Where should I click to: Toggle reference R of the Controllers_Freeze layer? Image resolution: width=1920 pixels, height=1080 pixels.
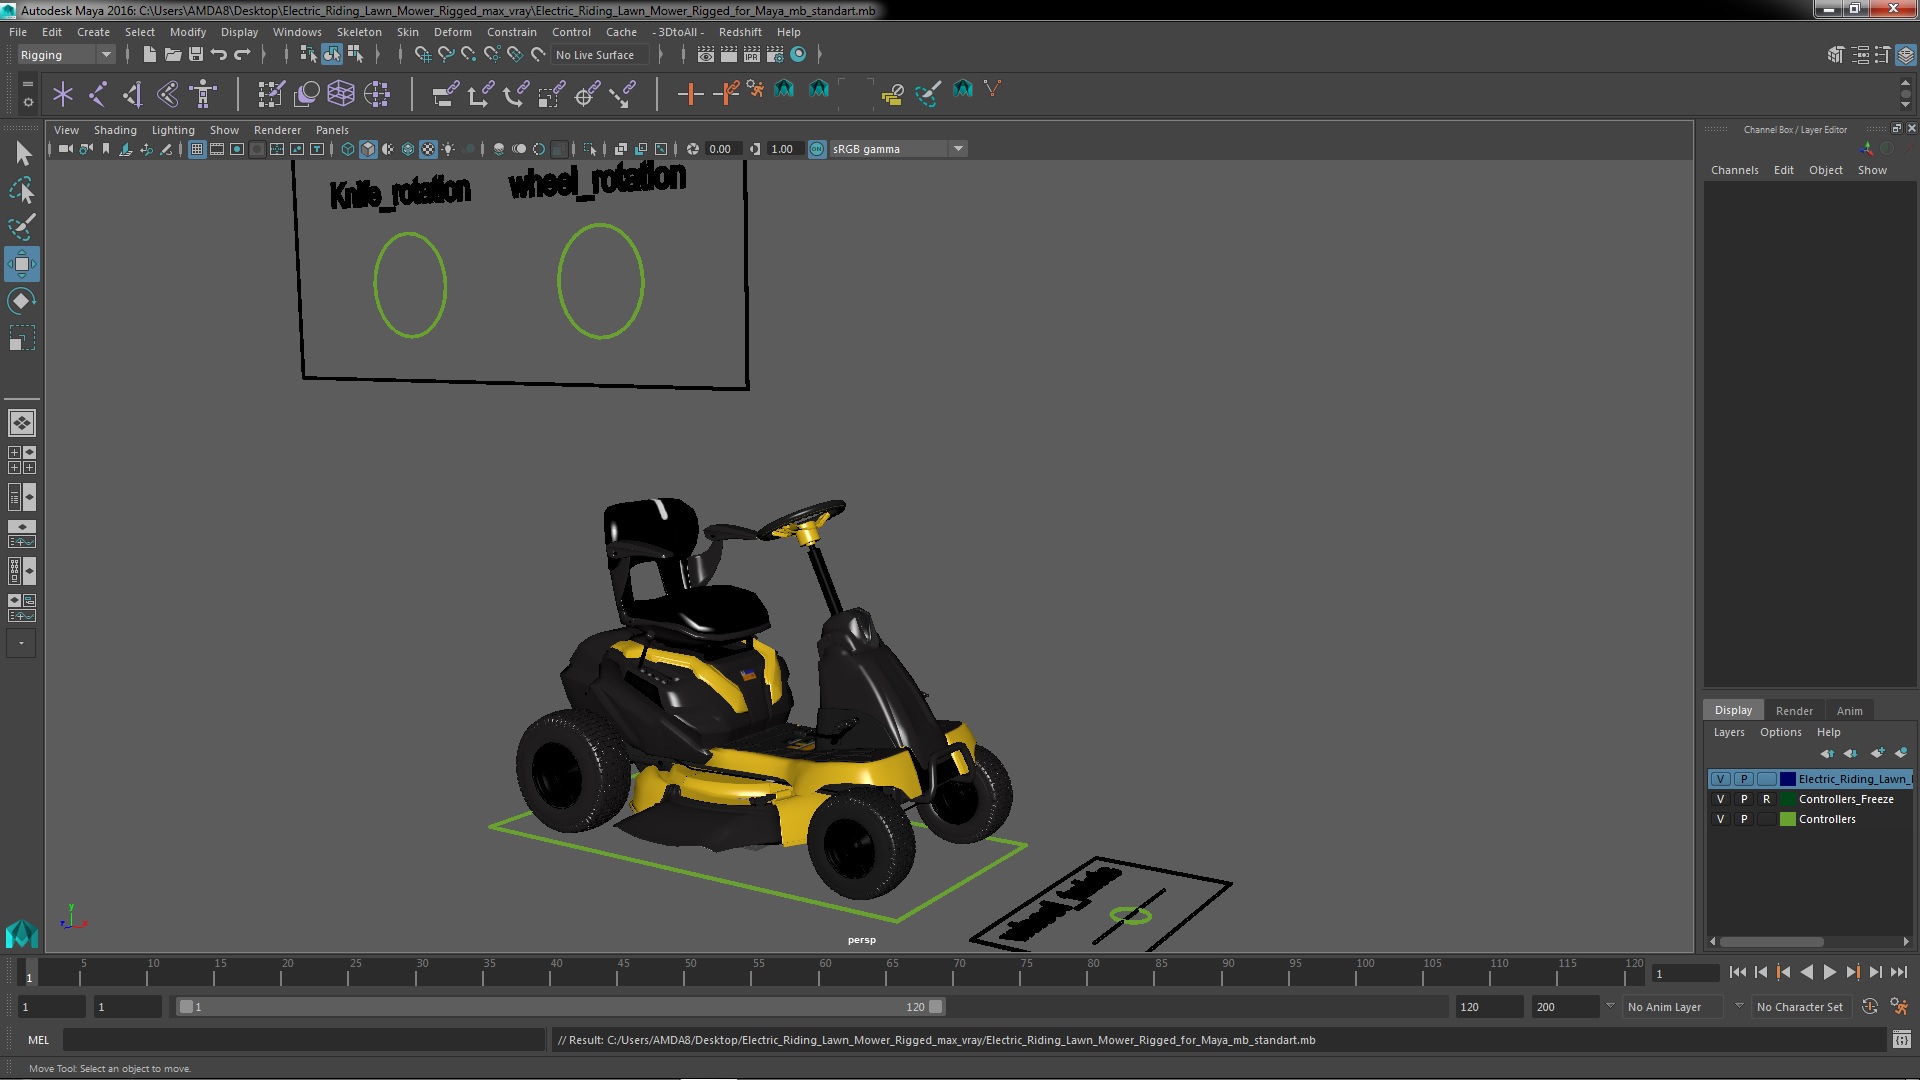point(1767,799)
